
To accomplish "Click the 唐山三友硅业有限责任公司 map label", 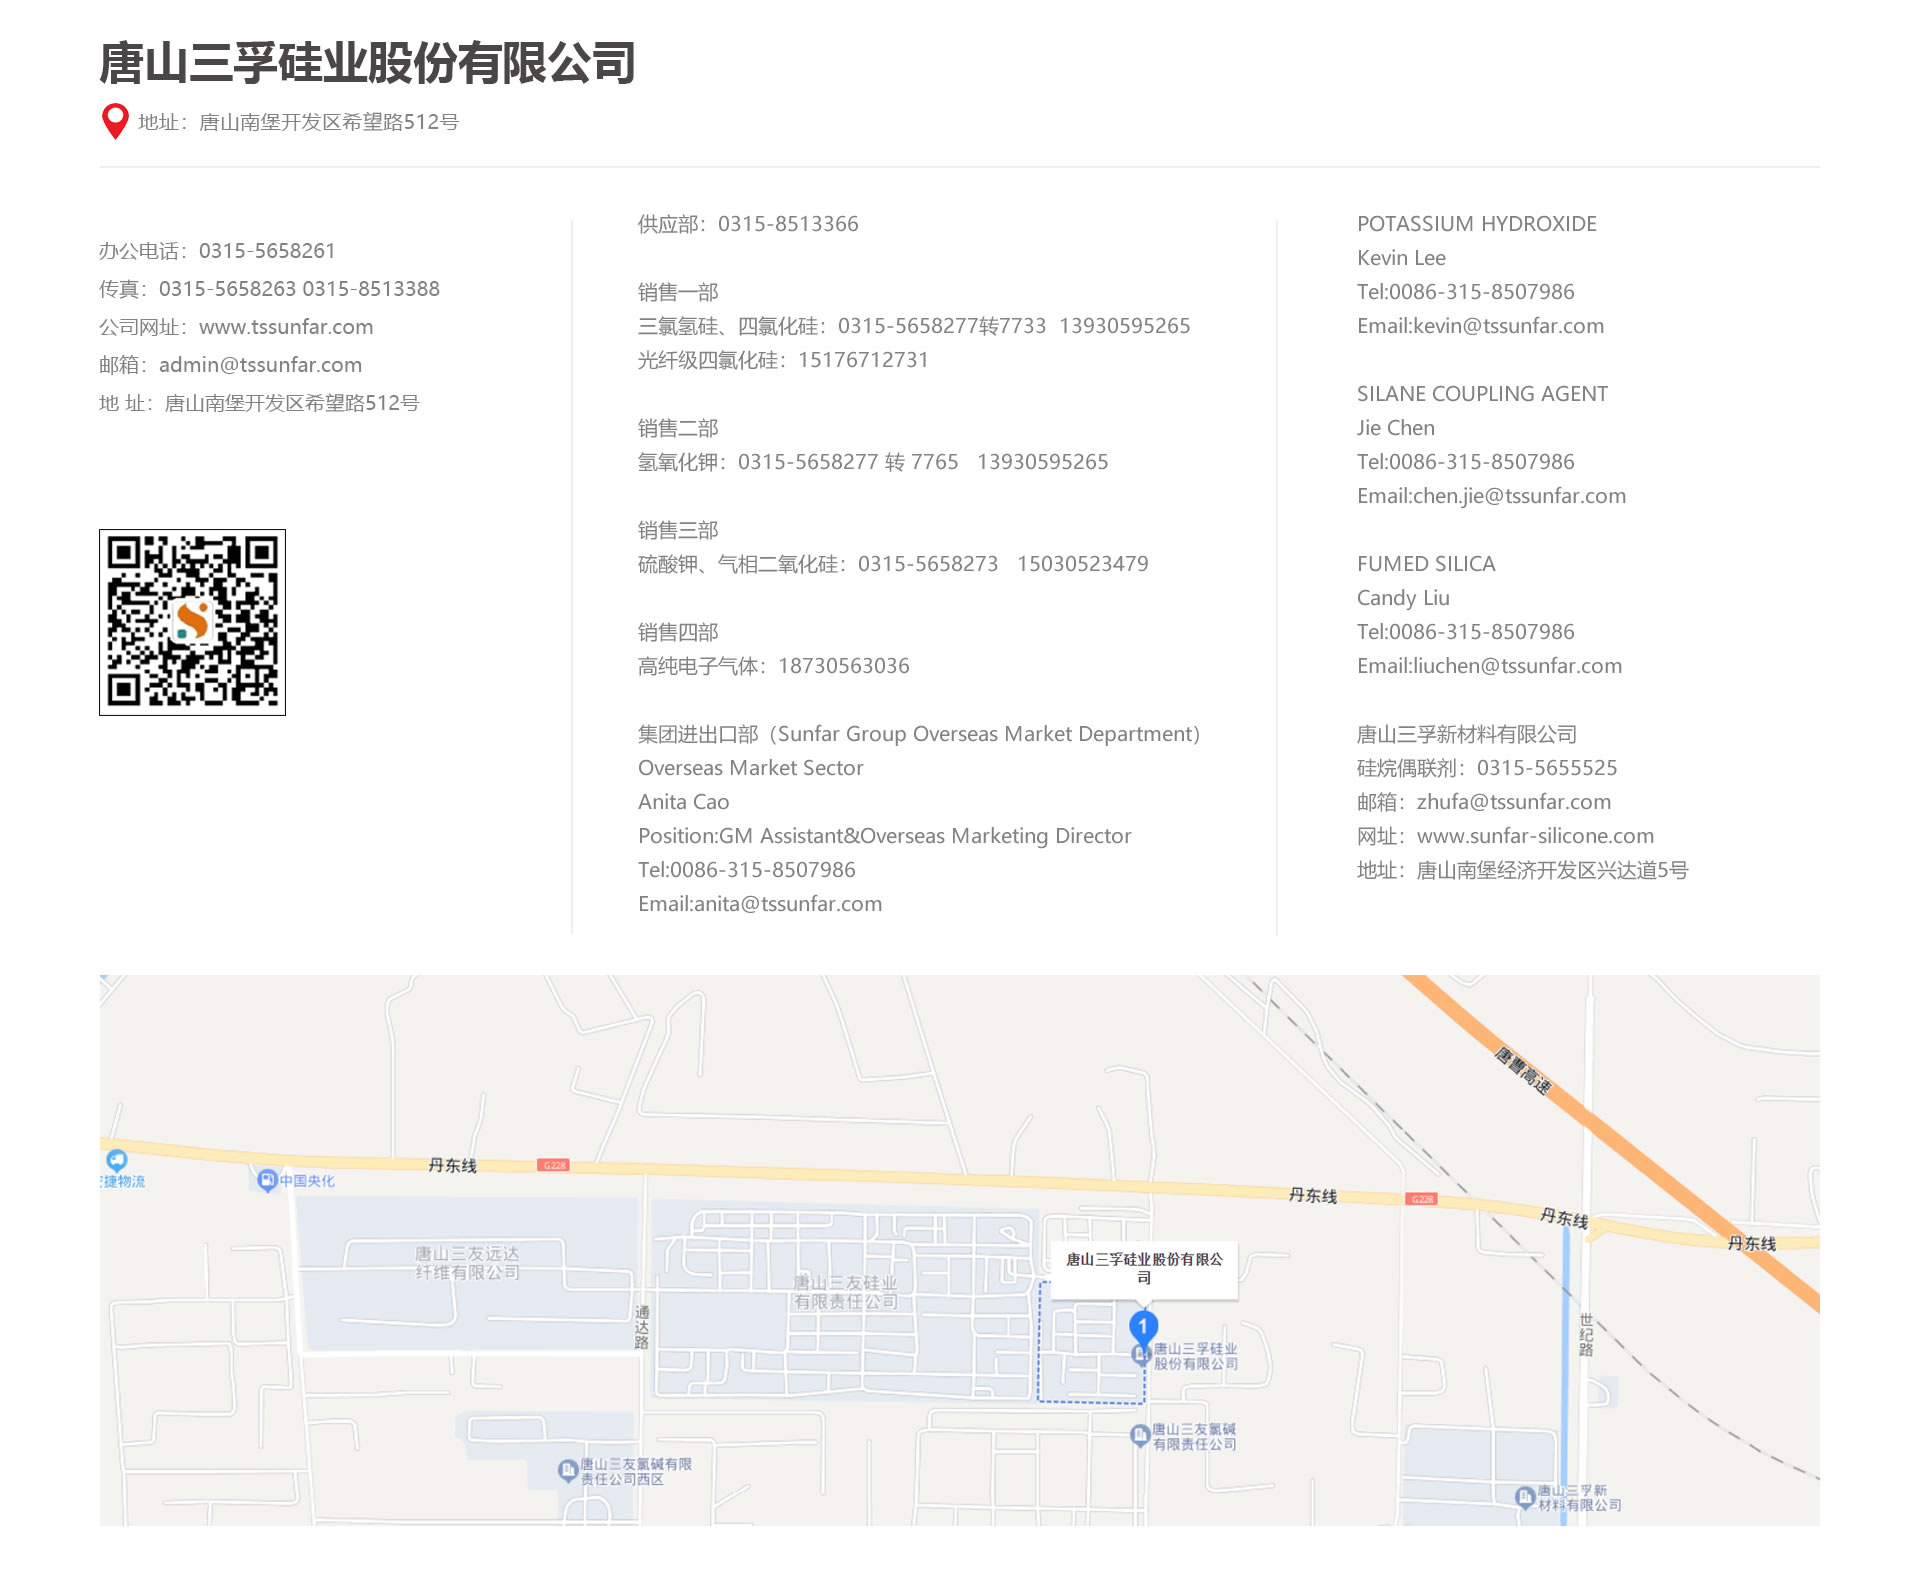I will click(x=845, y=1292).
